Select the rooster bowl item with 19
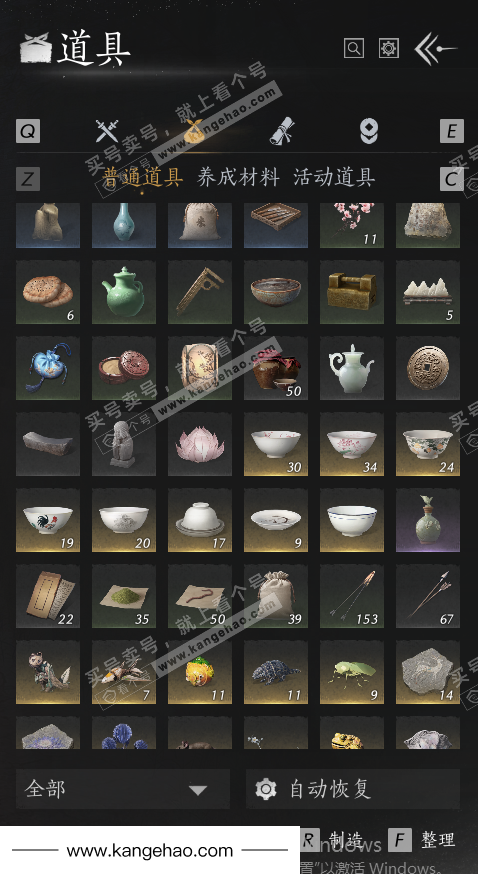Screen dimensions: 478x874 coord(48,520)
